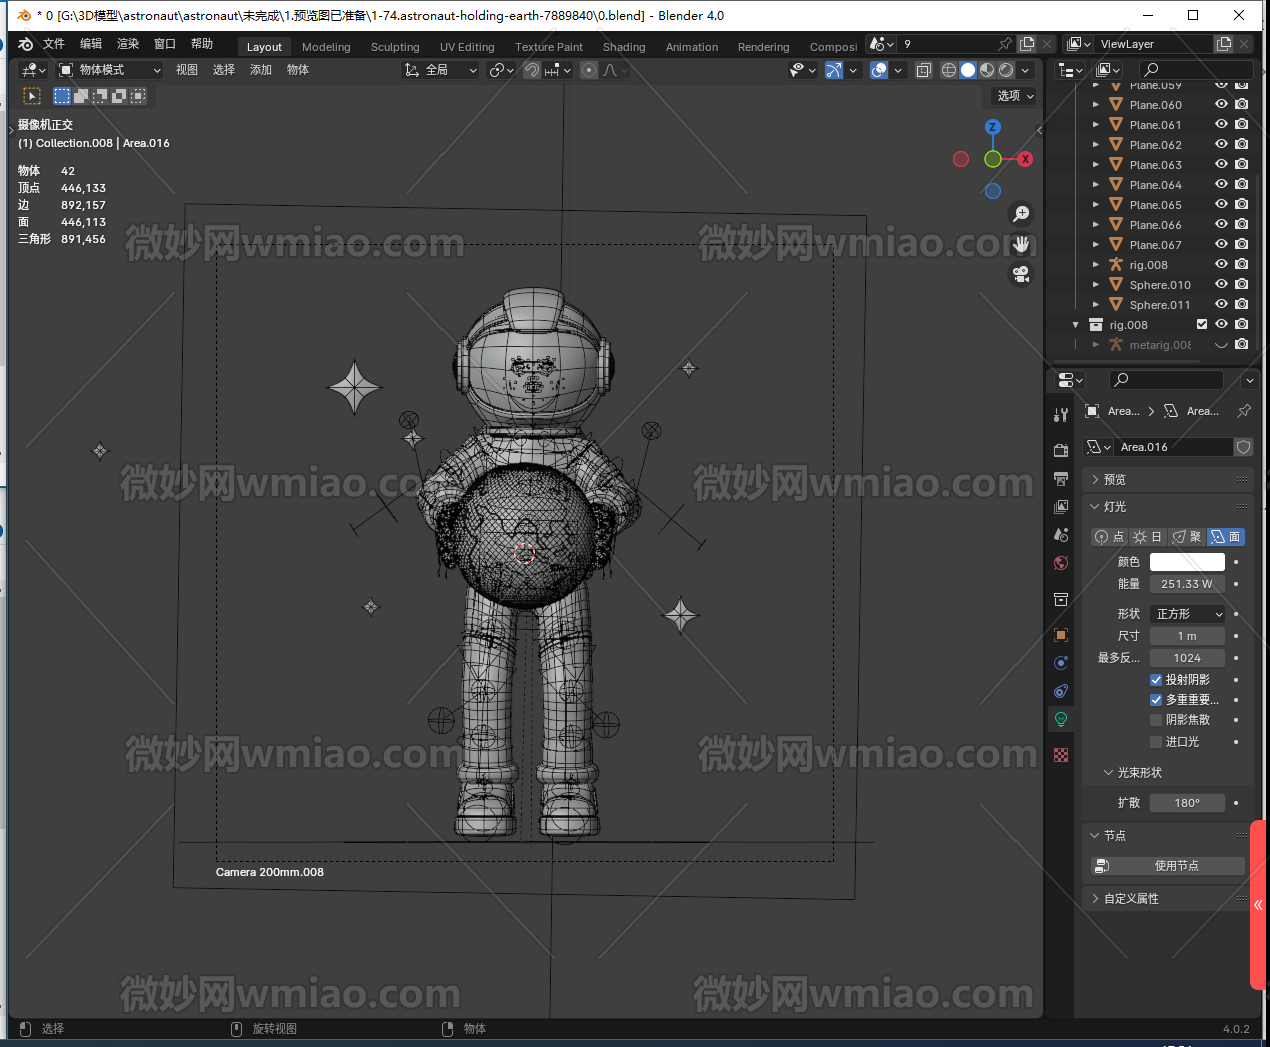The width and height of the screenshot is (1270, 1047).
Task: Click the rig.008 armature icon in outliner
Action: coord(1116,265)
